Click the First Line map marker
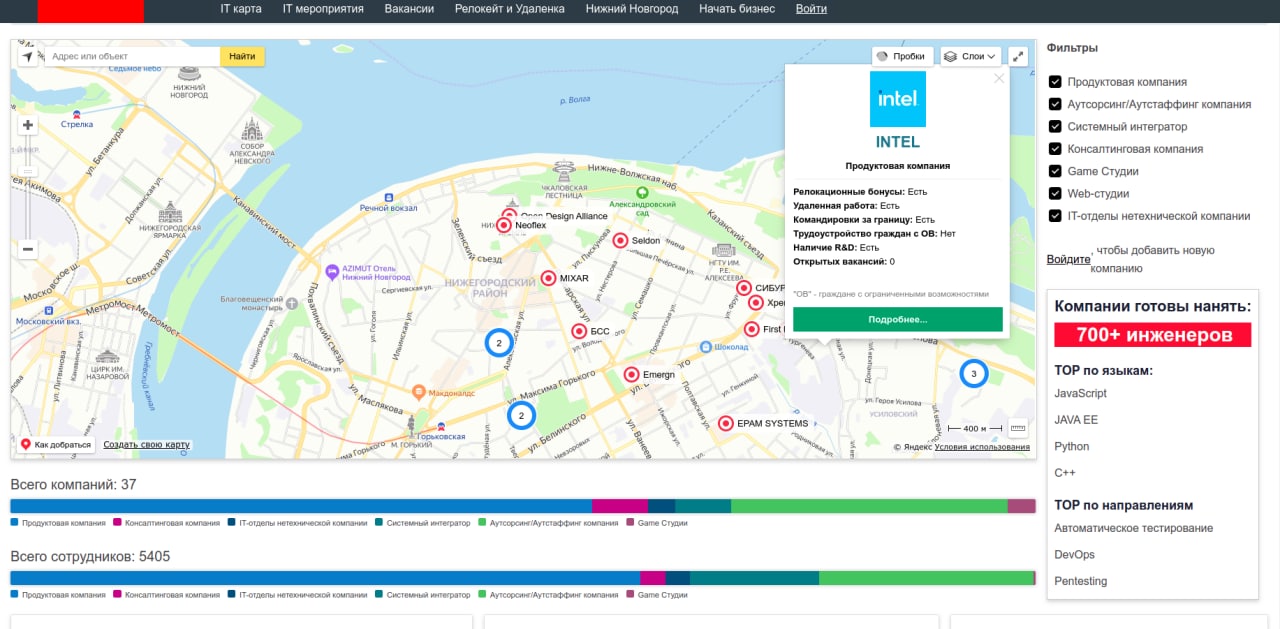 (x=752, y=329)
